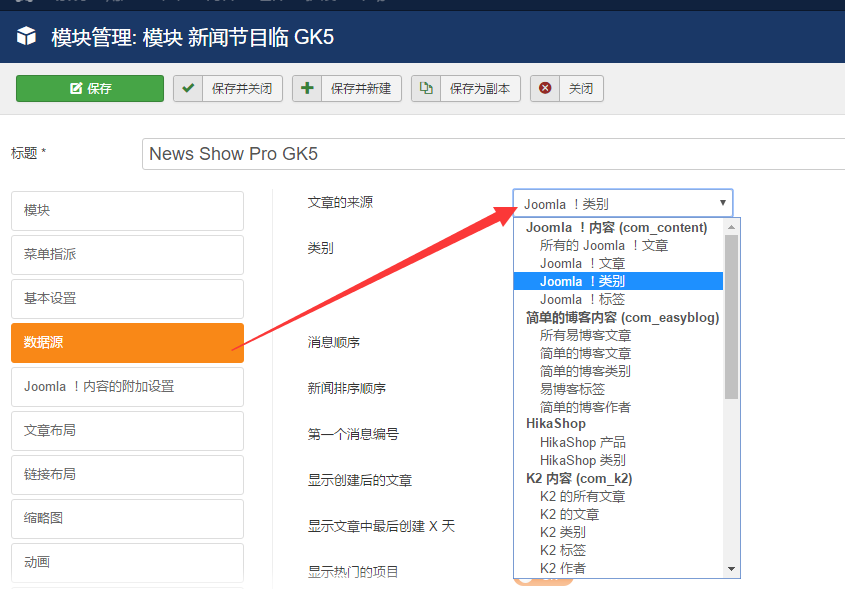
Task: Pick the K2 类别 option
Action: [x=618, y=532]
